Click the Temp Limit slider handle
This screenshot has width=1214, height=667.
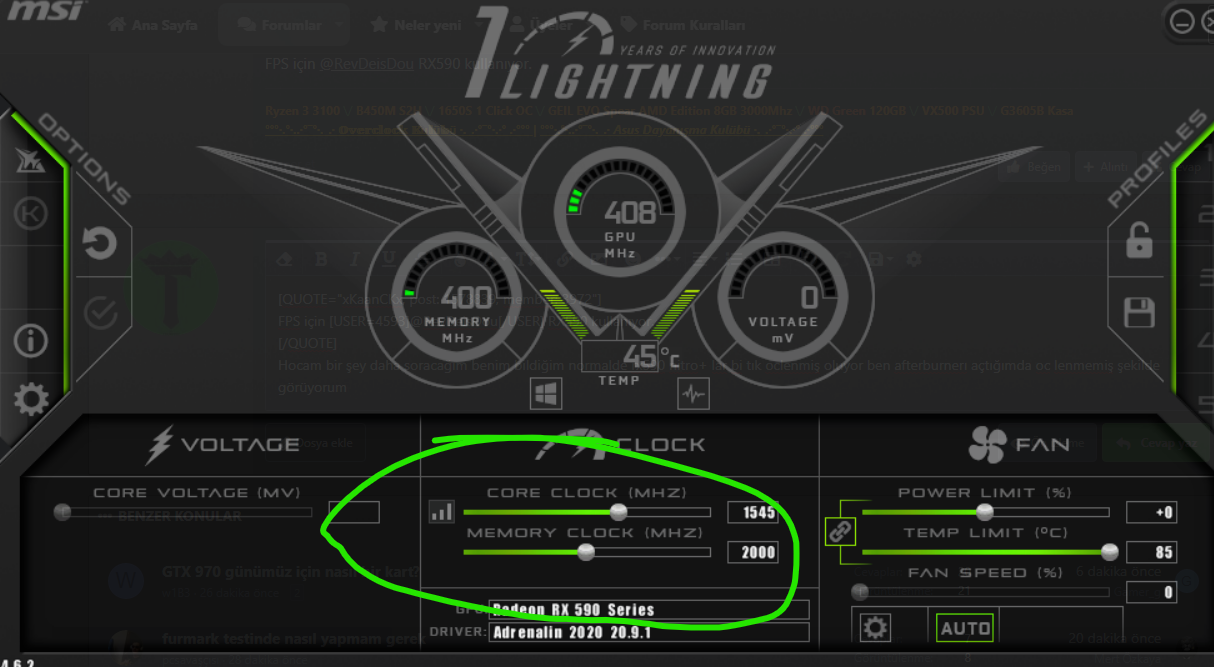[x=1109, y=552]
